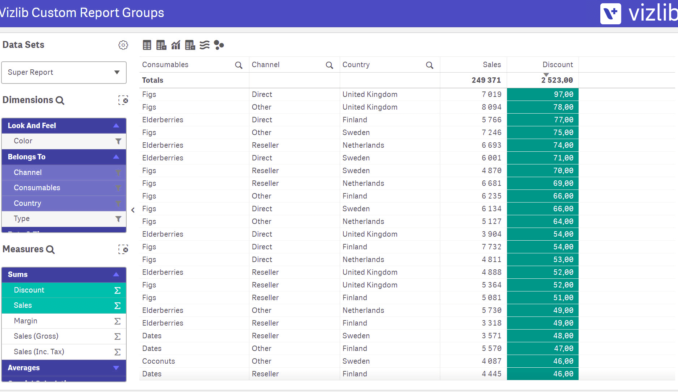Toggle on the Type dimension
678x392 pixels.
coord(64,219)
